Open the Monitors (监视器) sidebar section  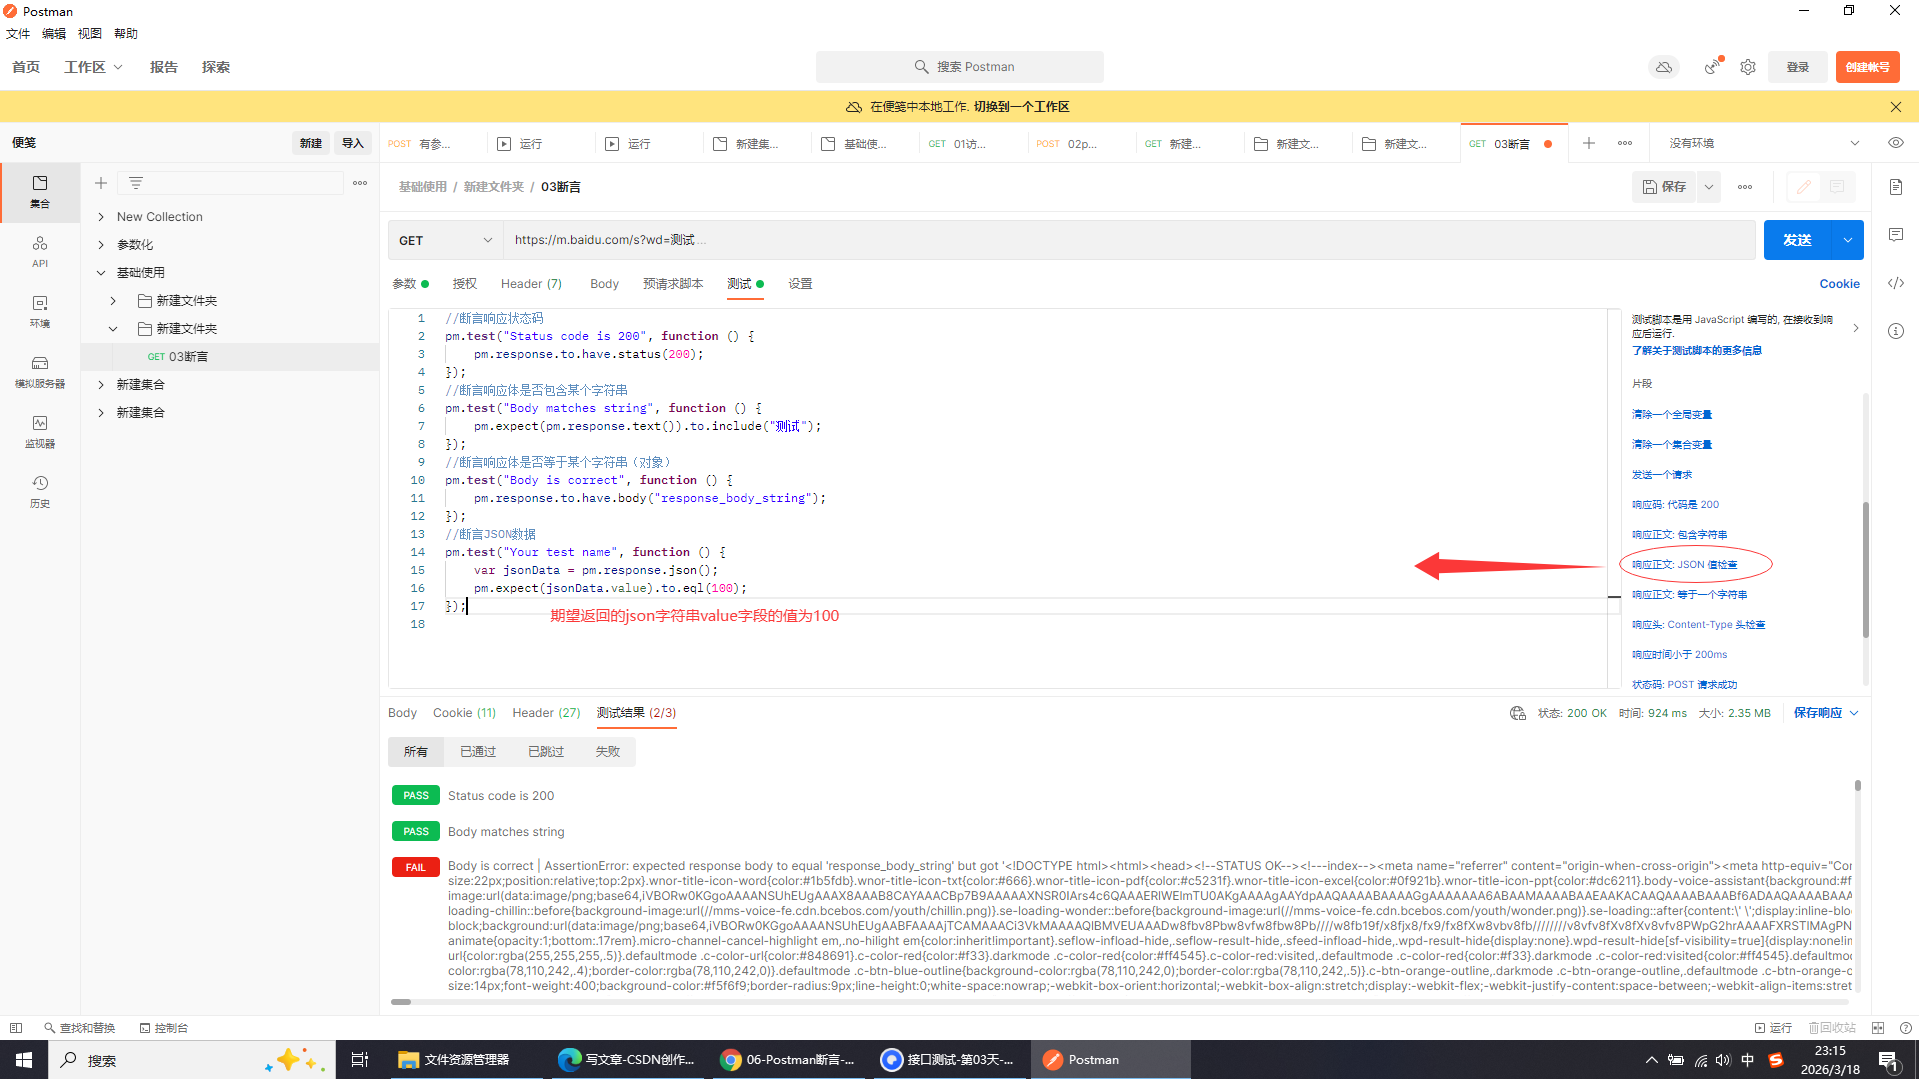click(40, 431)
